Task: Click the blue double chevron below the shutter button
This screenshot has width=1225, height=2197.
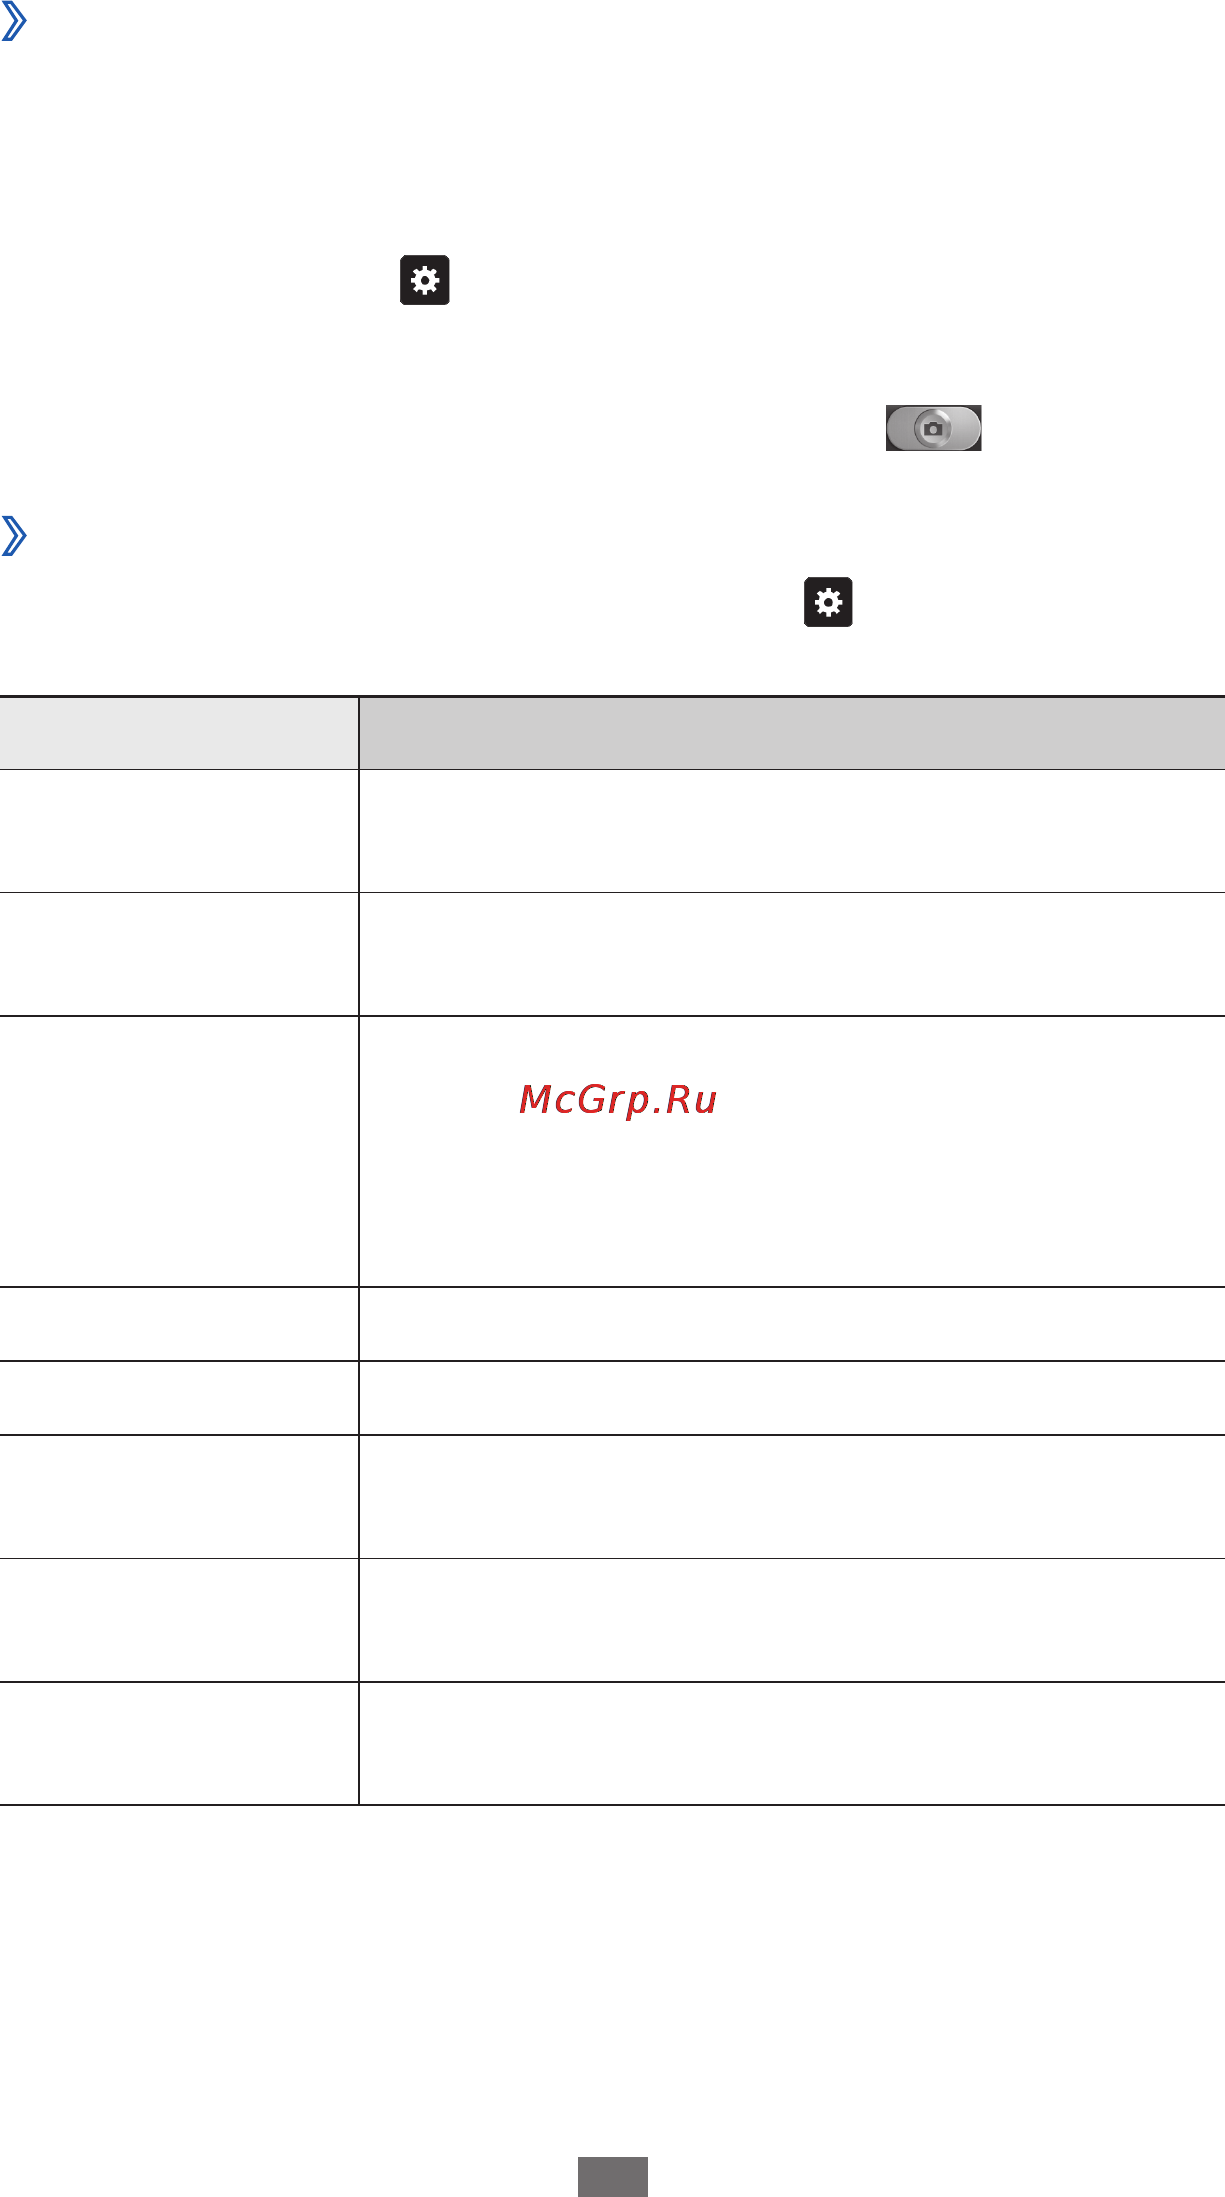Action: click(x=13, y=536)
